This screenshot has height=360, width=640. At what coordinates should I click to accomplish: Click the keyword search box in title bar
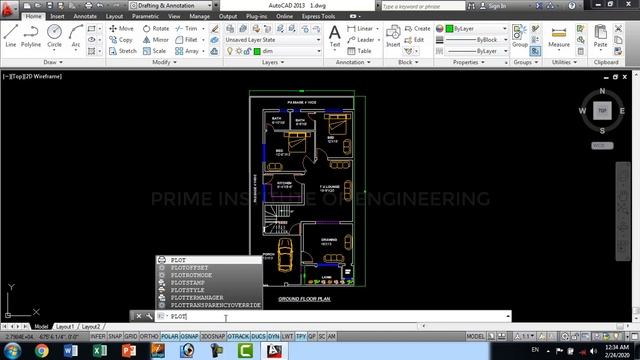423,6
